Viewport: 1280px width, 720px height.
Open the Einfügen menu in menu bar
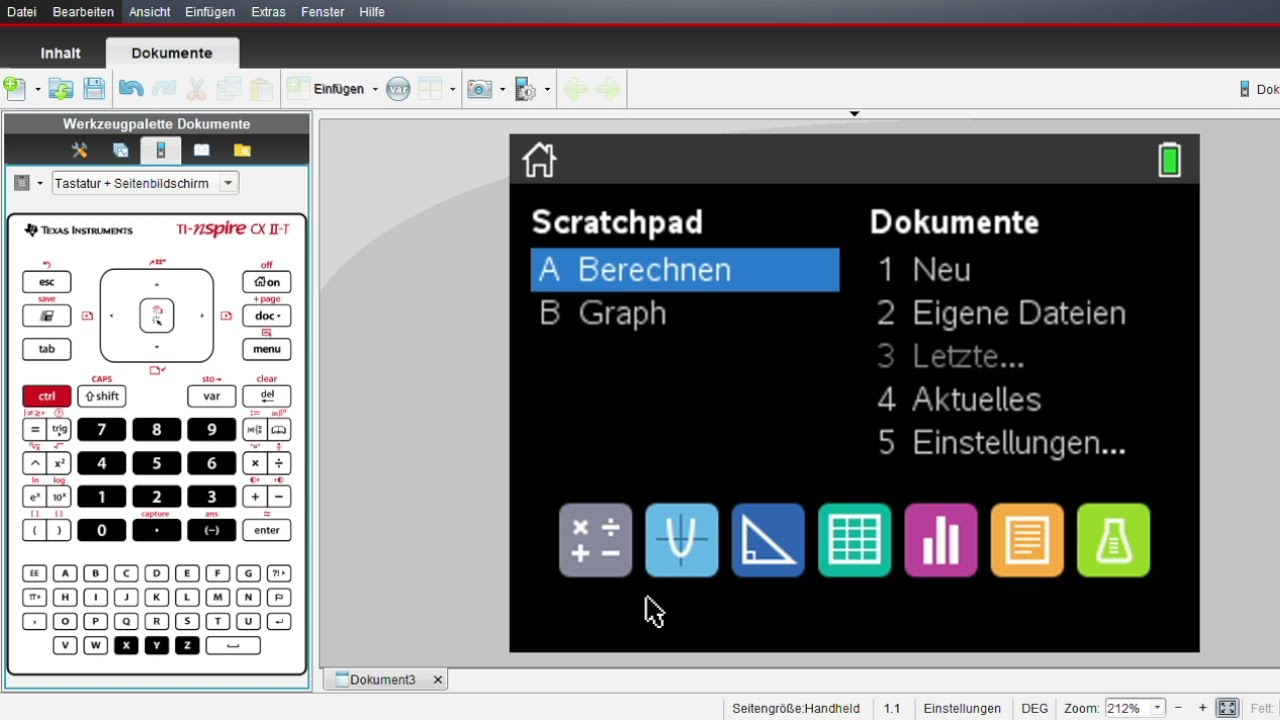[x=210, y=12]
